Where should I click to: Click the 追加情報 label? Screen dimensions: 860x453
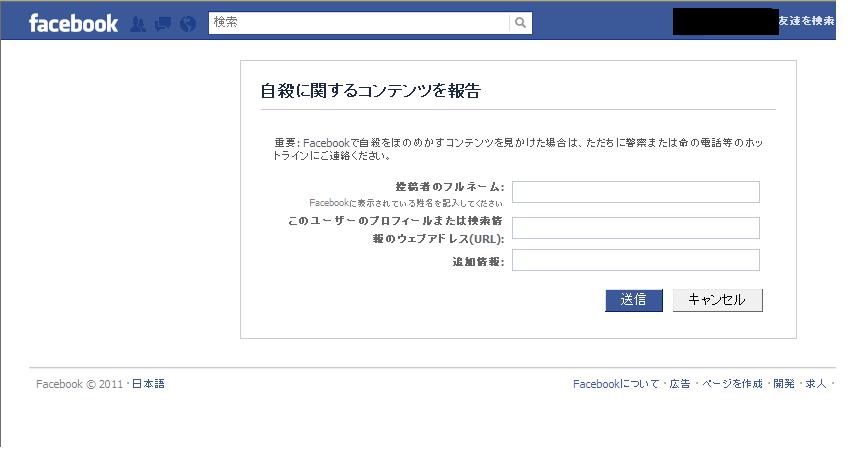[x=478, y=262]
